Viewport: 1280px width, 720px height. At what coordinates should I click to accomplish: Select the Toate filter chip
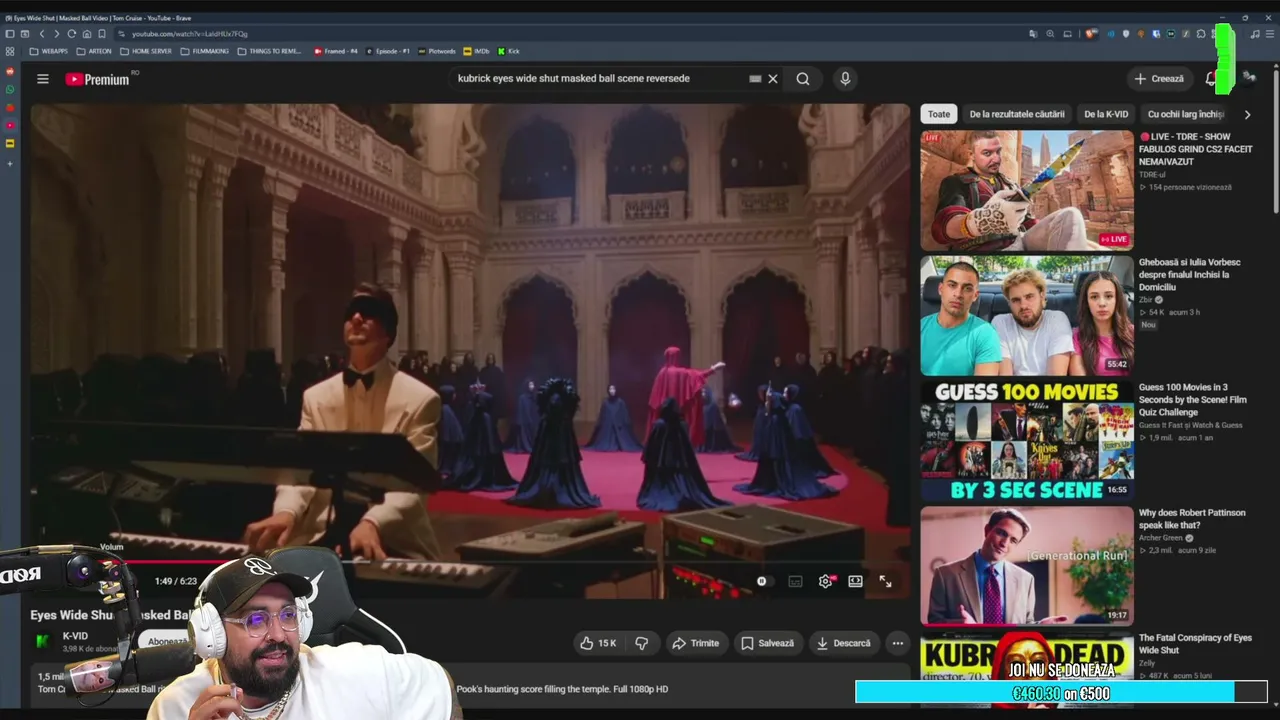point(939,114)
